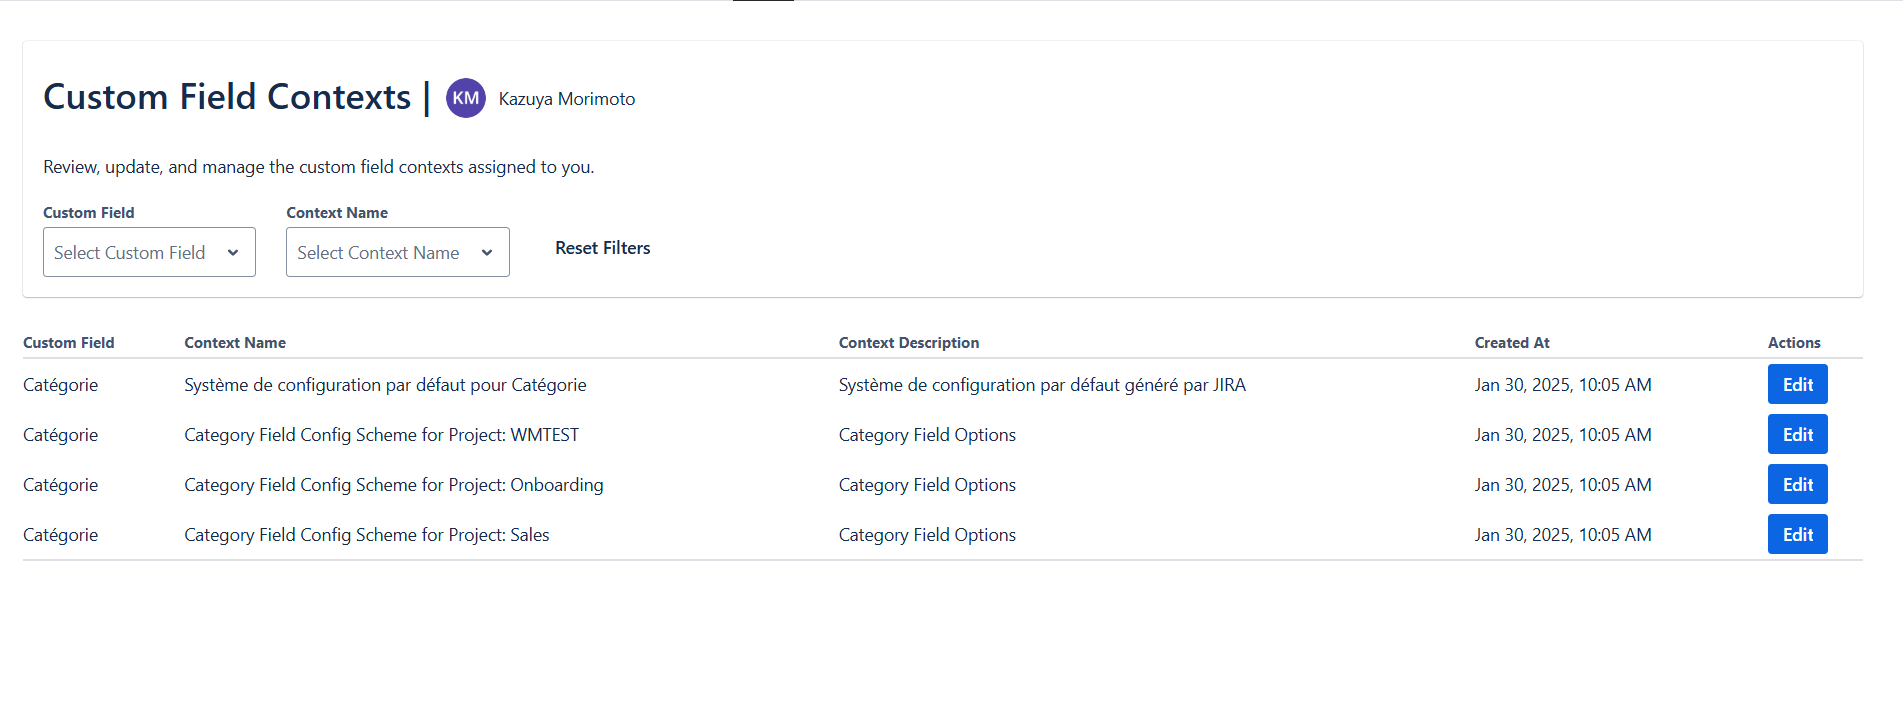Select the Kazuya Morimoto user name
Screen dimensions: 1903x723
567,99
